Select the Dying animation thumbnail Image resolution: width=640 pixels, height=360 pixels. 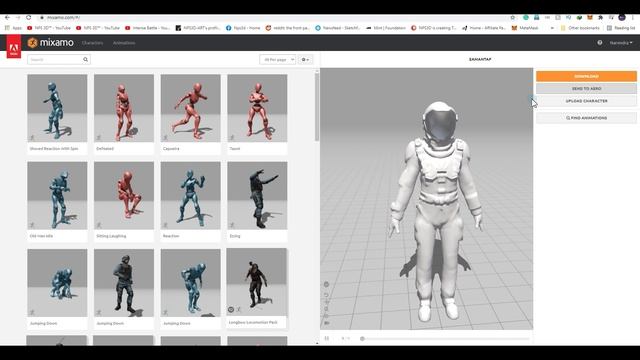coord(257,196)
